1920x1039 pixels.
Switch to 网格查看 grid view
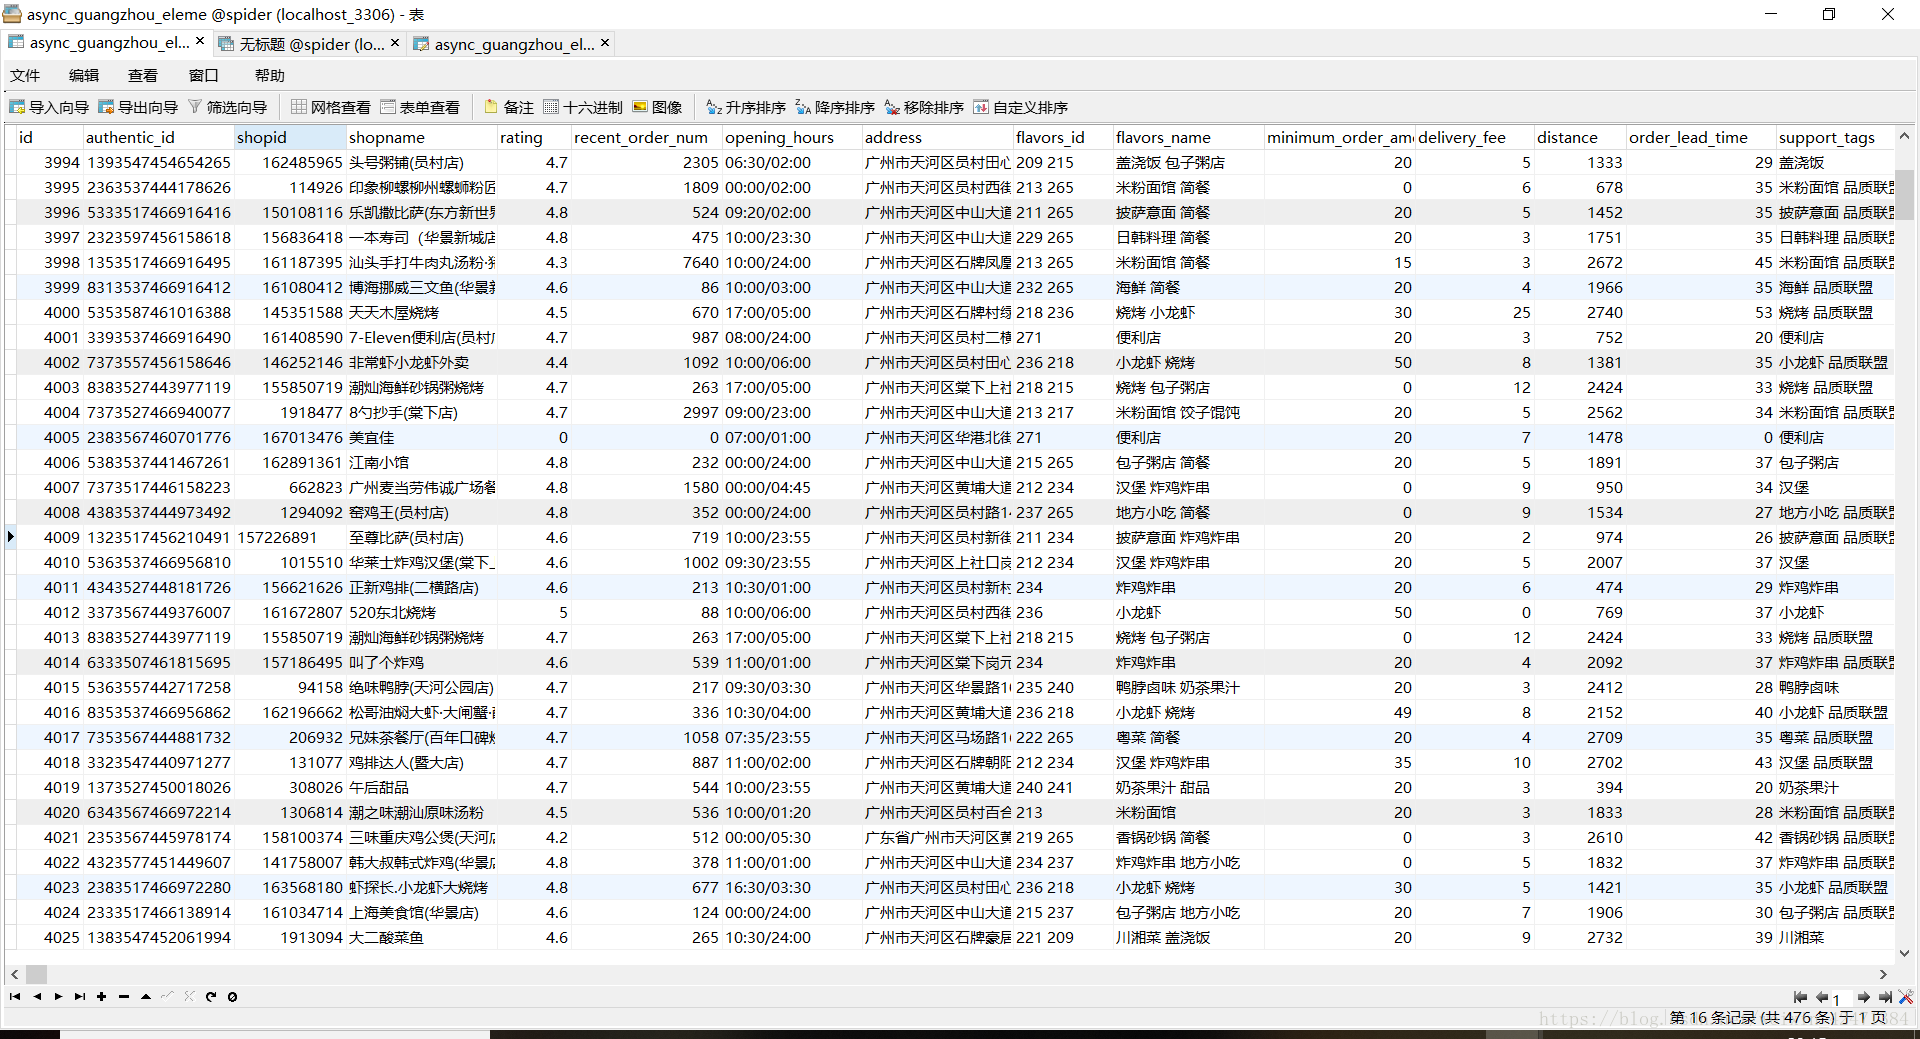(x=331, y=107)
